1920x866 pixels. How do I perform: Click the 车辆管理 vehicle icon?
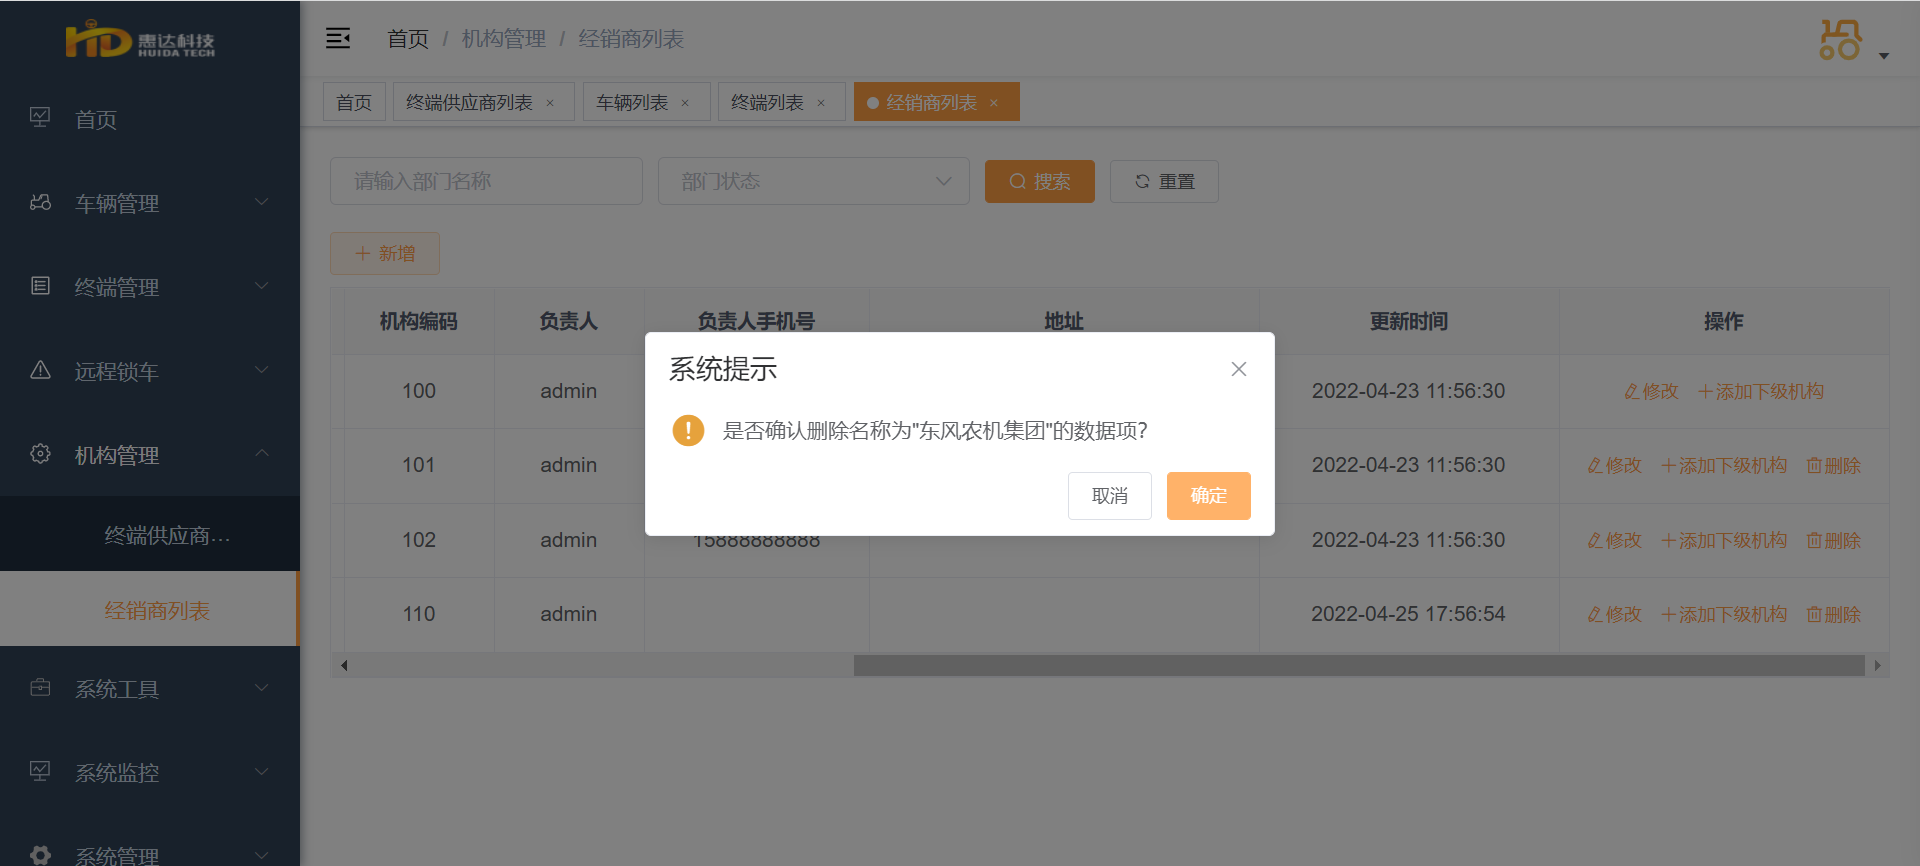[x=40, y=202]
